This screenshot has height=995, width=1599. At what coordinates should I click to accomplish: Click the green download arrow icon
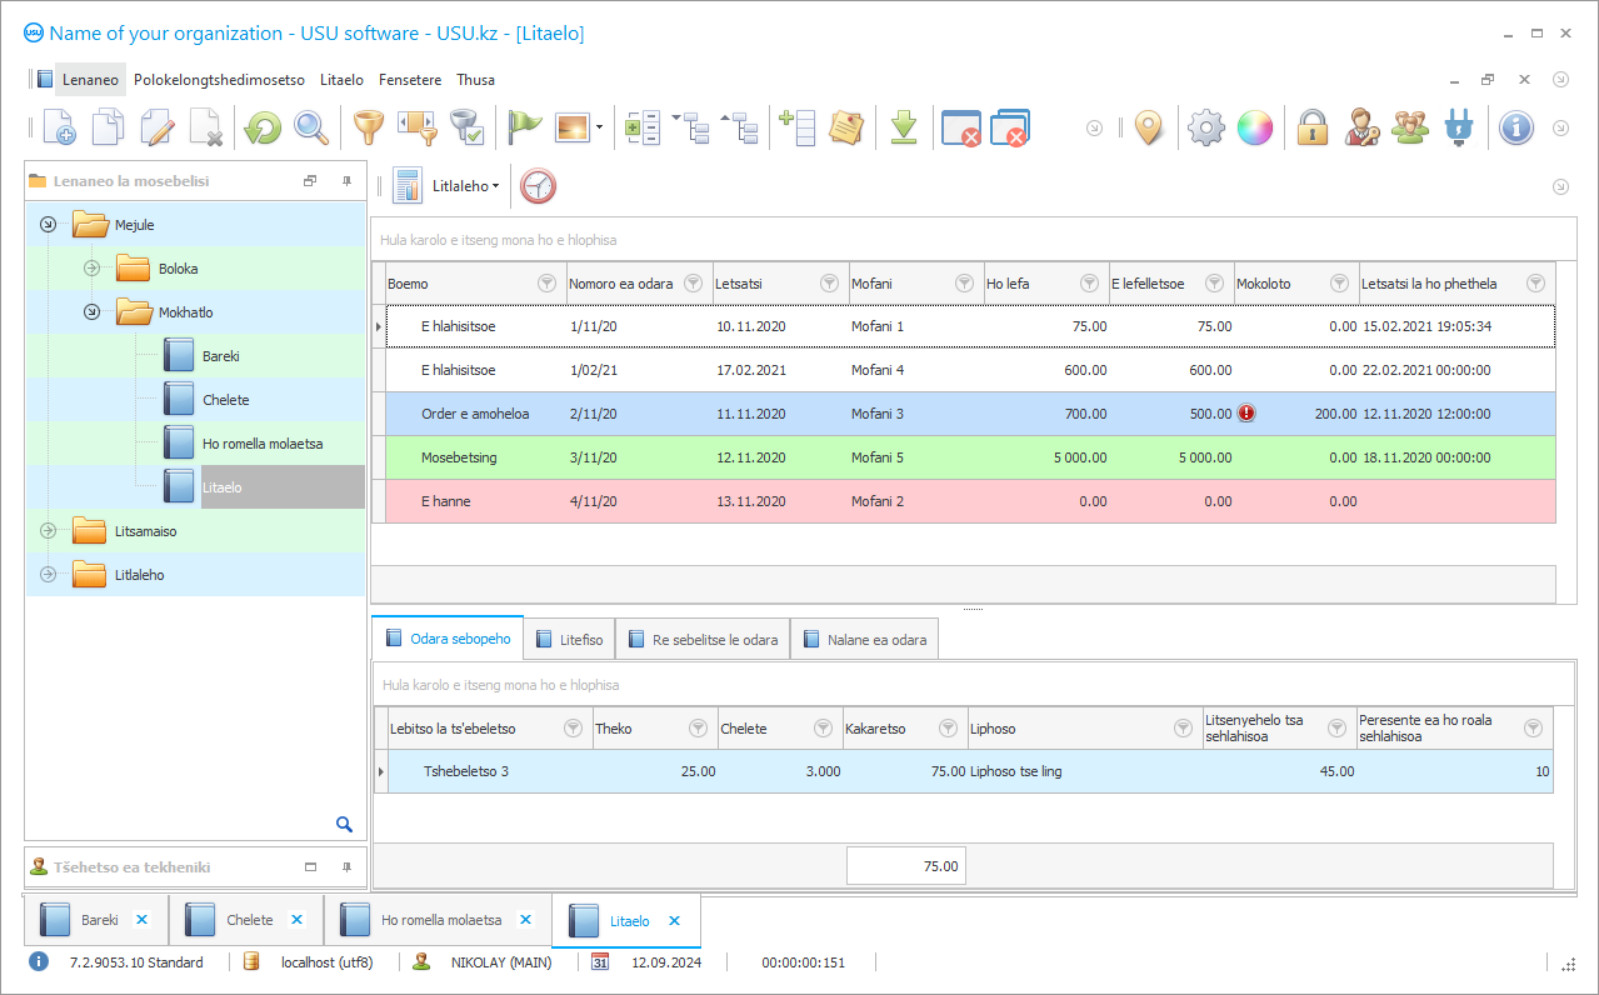pyautogui.click(x=903, y=128)
